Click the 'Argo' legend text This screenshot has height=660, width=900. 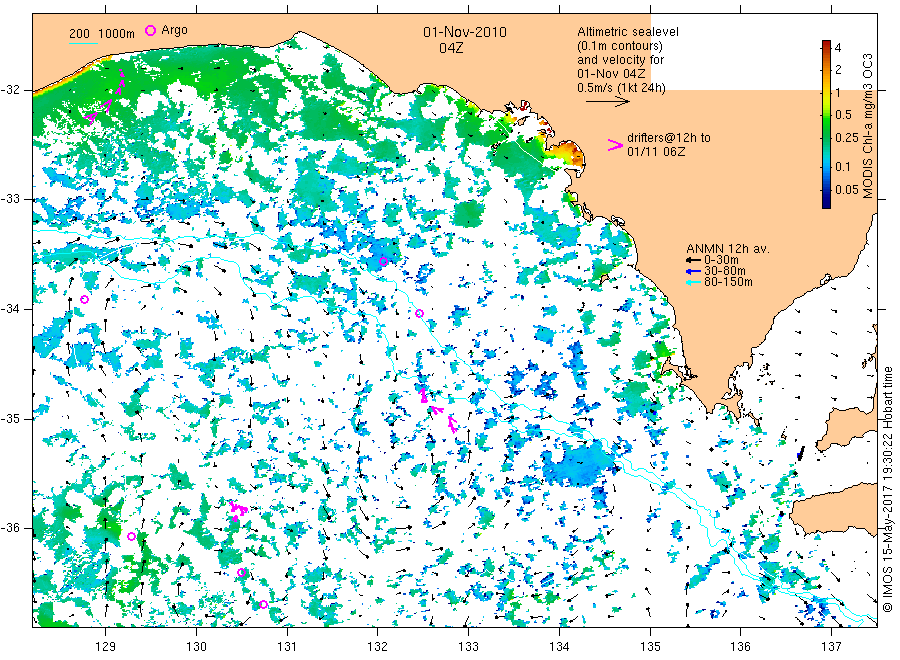[x=174, y=30]
